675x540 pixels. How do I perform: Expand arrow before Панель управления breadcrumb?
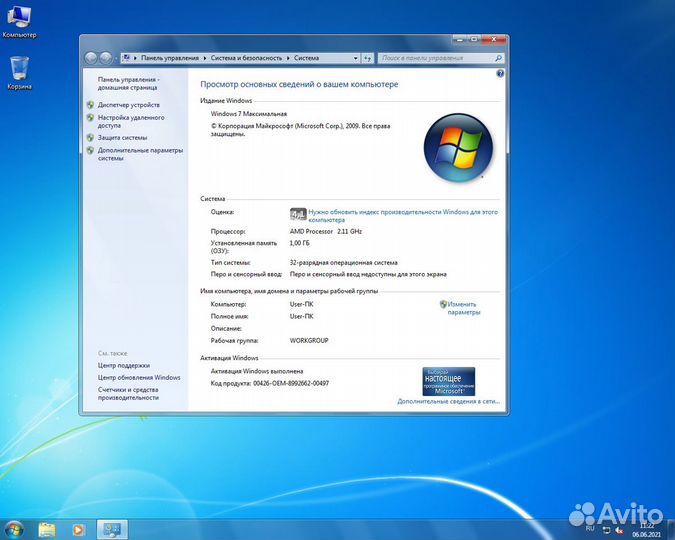point(136,58)
